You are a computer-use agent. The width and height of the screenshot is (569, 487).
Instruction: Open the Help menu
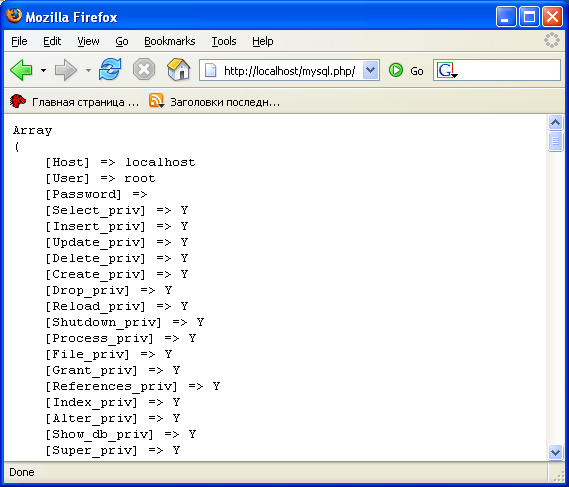click(263, 41)
